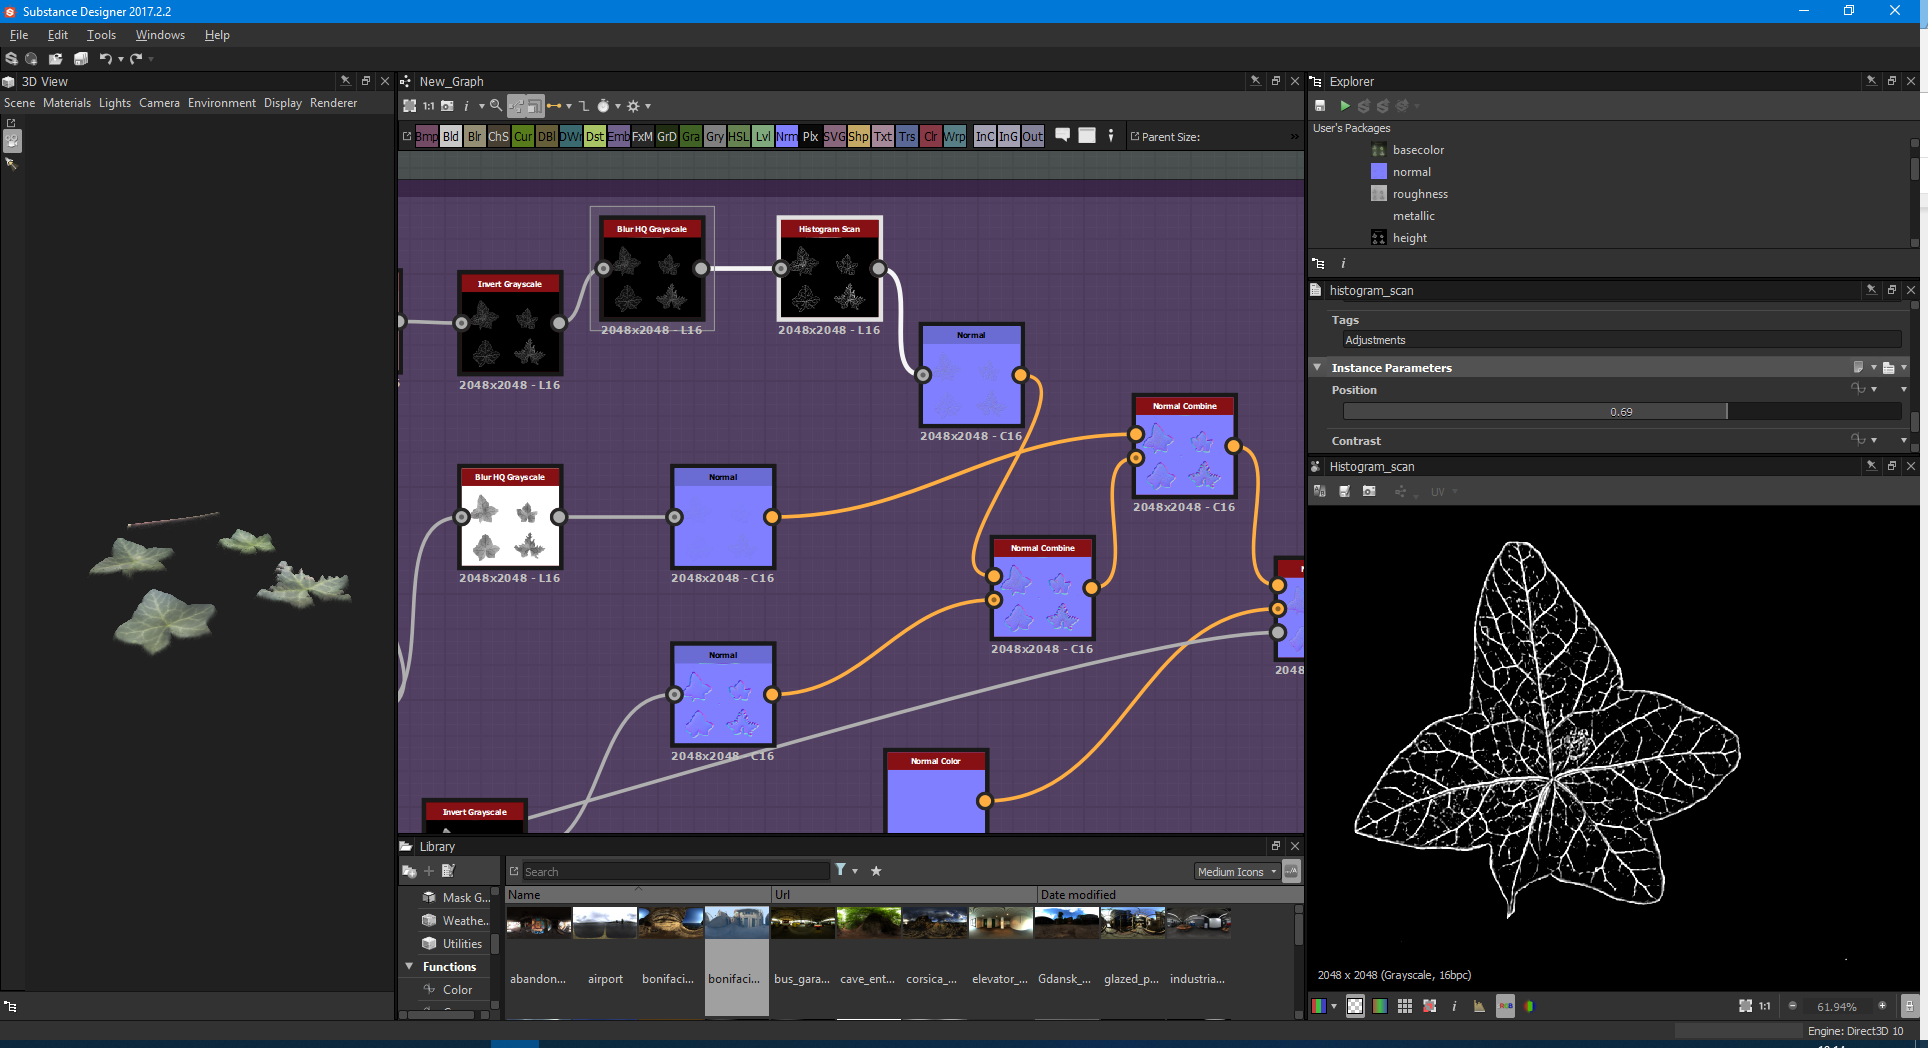Open the Materials menu in 3D View

pyautogui.click(x=67, y=103)
